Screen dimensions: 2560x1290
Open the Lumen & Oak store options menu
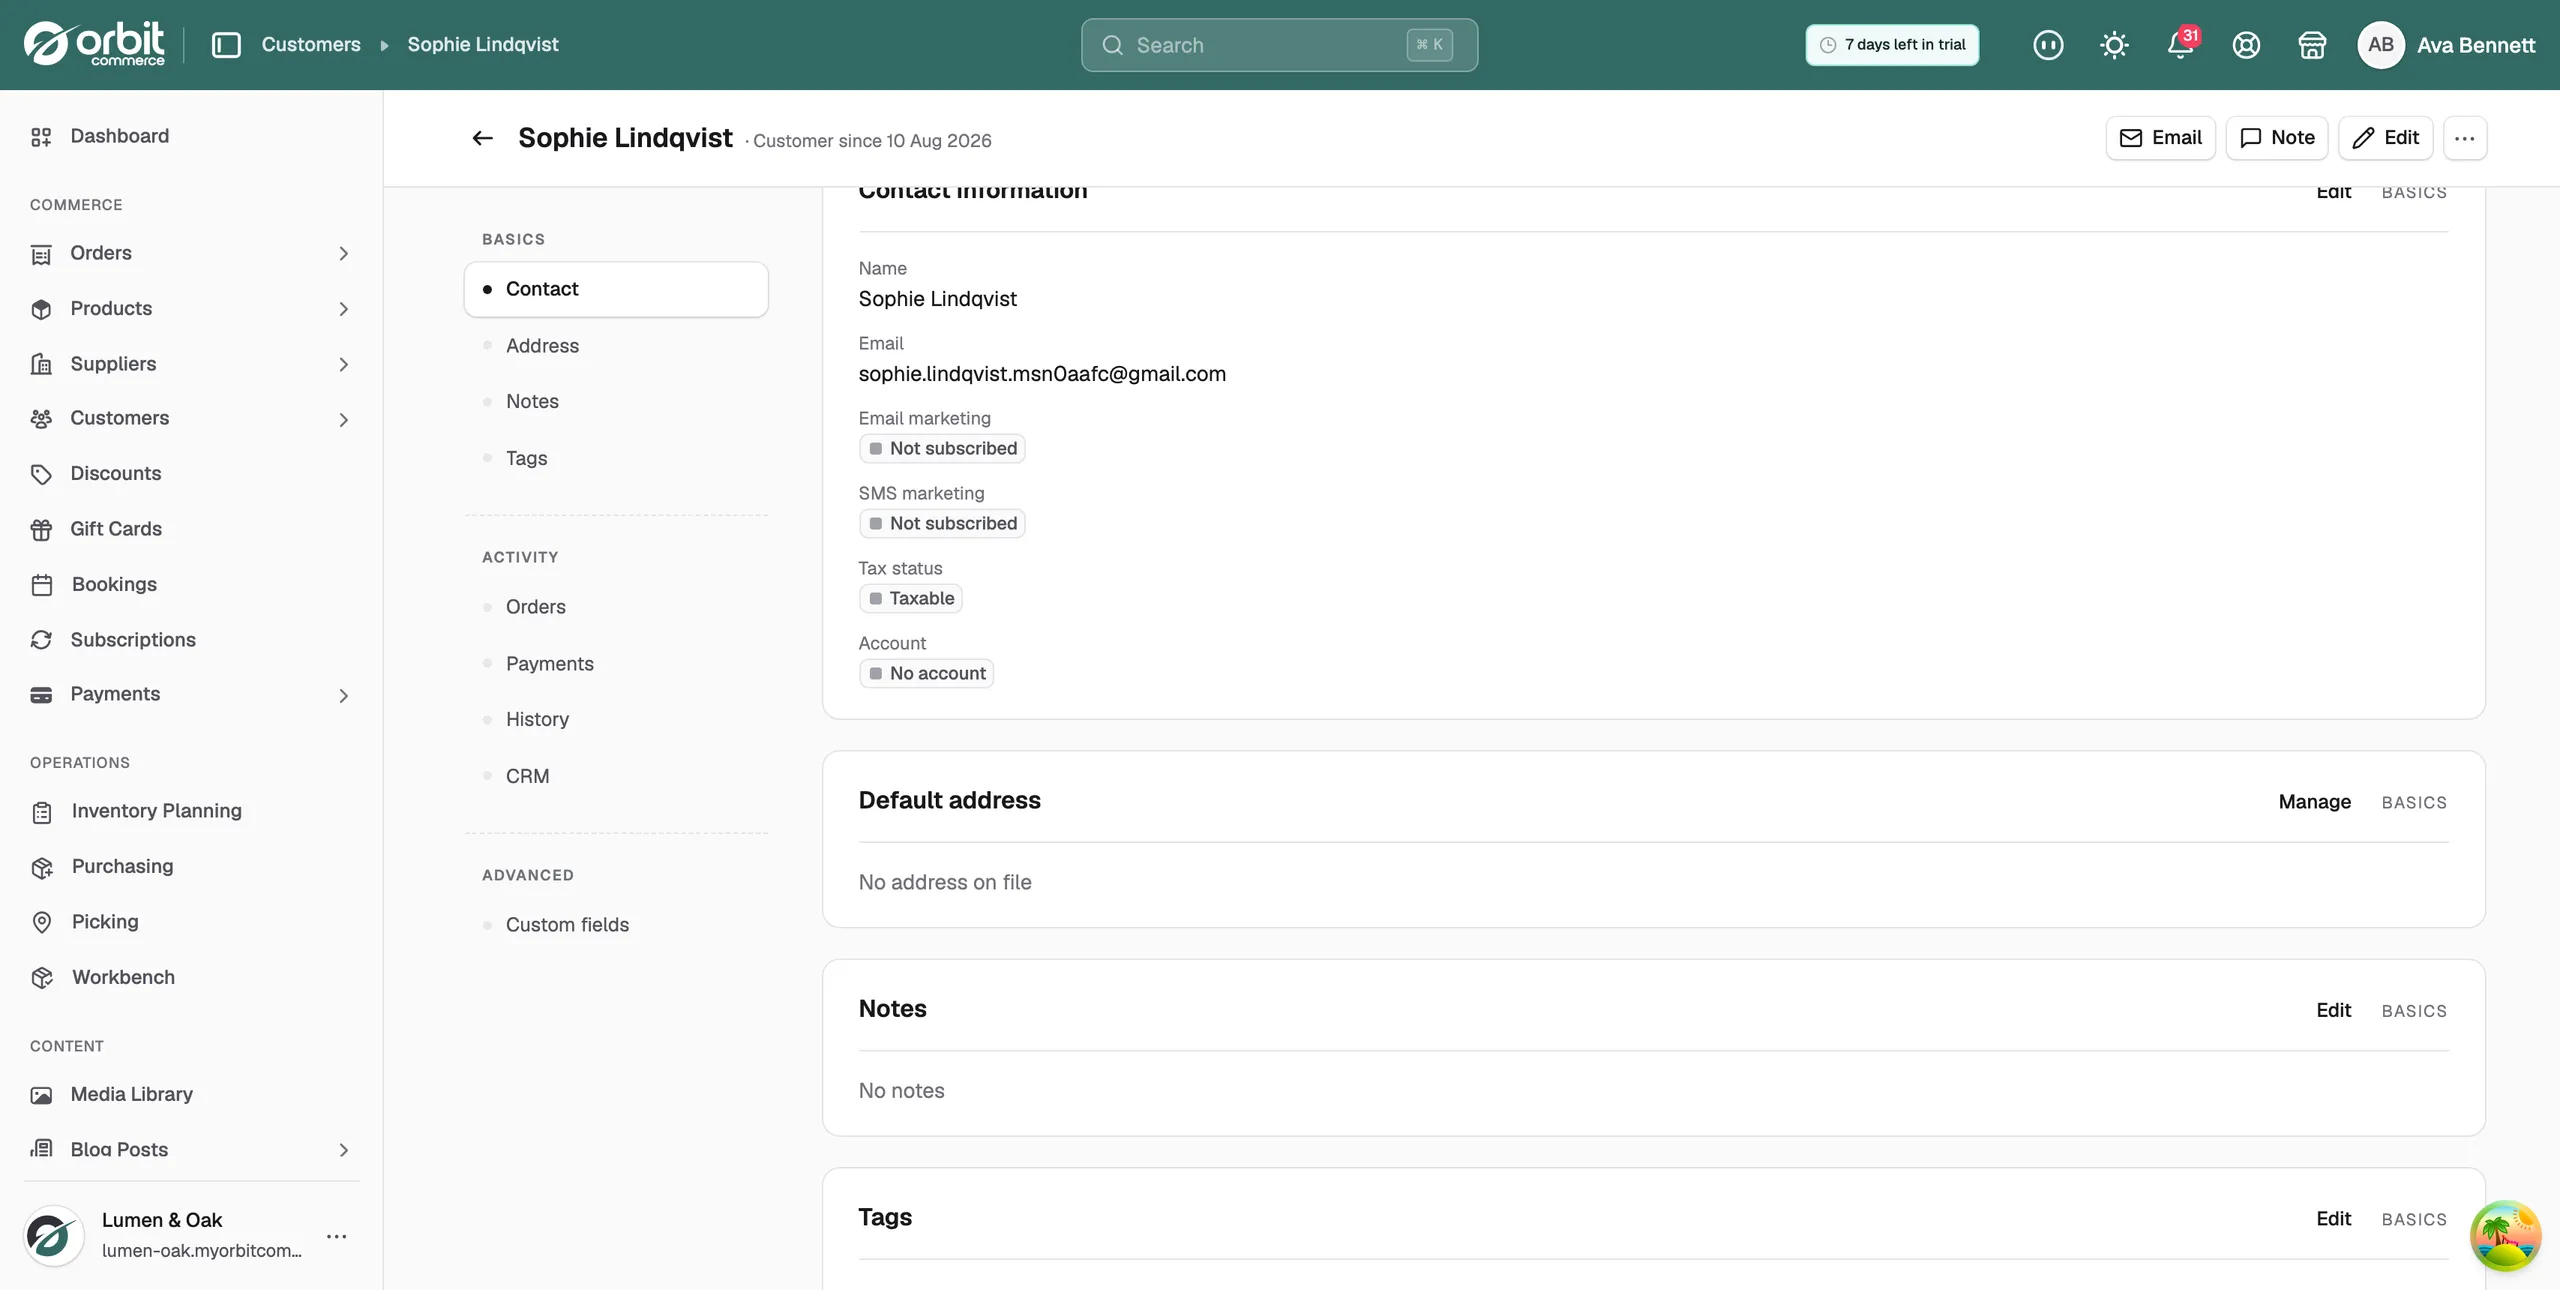pos(337,1236)
